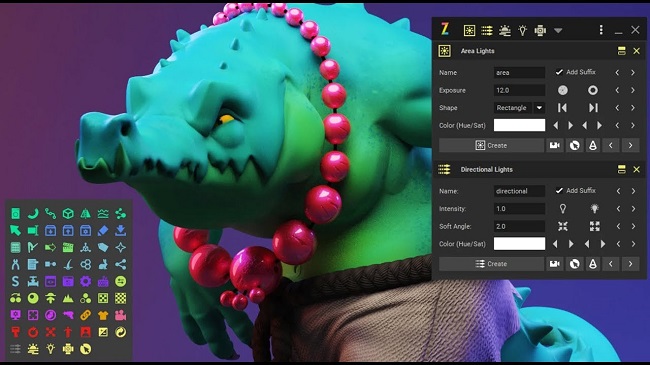Image resolution: width=650 pixels, height=365 pixels.
Task: Click the dim exposure circle icon
Action: (563, 90)
